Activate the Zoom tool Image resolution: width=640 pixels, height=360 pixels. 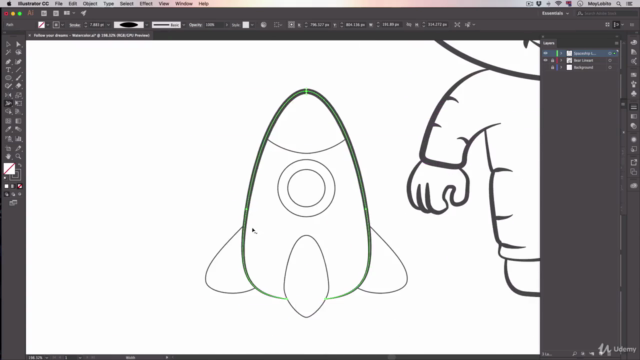[18, 156]
